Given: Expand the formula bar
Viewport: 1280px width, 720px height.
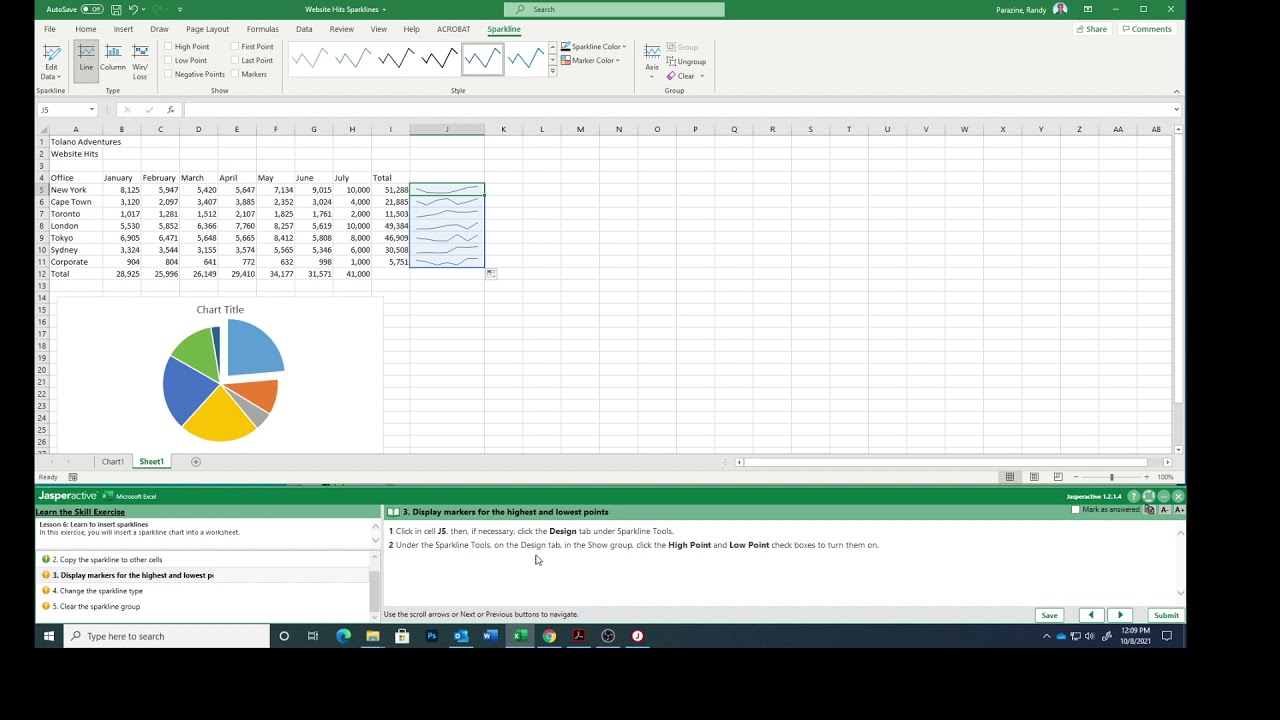Looking at the screenshot, I should 1176,110.
